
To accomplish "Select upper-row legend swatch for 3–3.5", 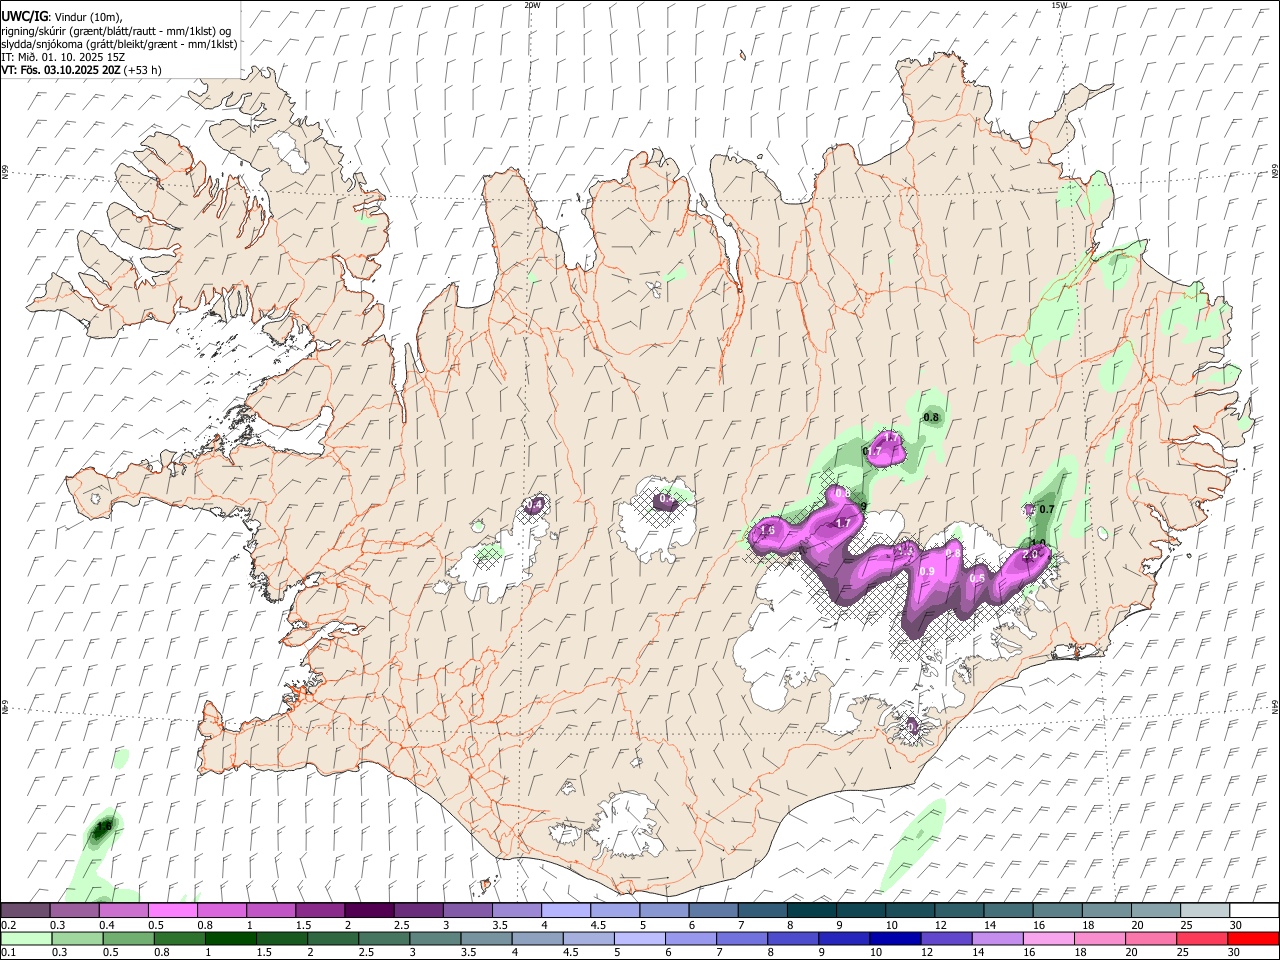I will coord(467,911).
